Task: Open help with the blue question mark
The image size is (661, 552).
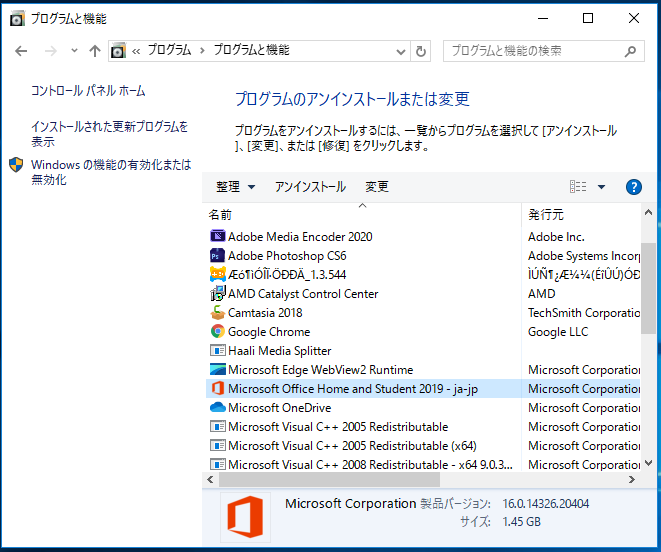Action: pyautogui.click(x=634, y=187)
